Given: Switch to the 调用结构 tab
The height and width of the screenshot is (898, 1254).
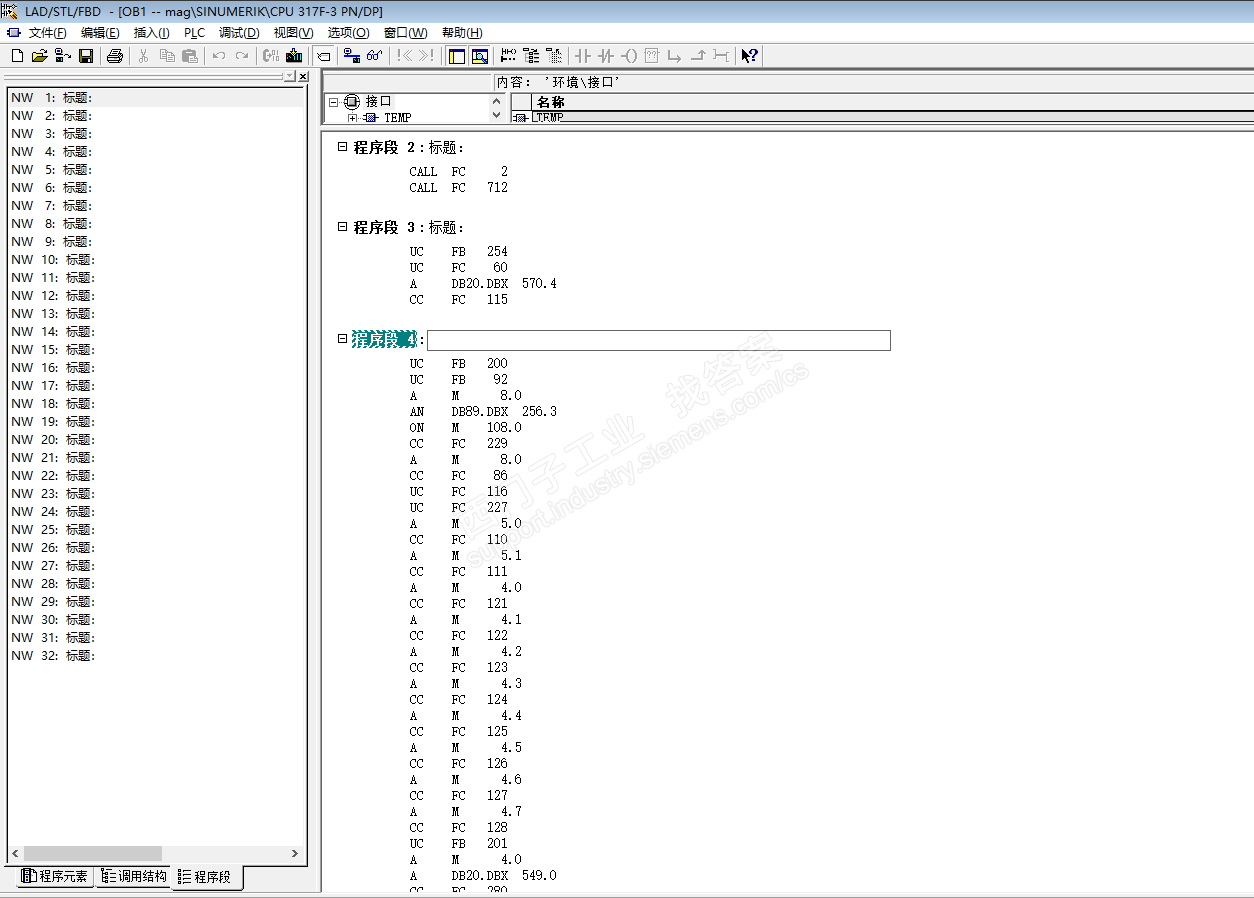Looking at the screenshot, I should (x=133, y=876).
